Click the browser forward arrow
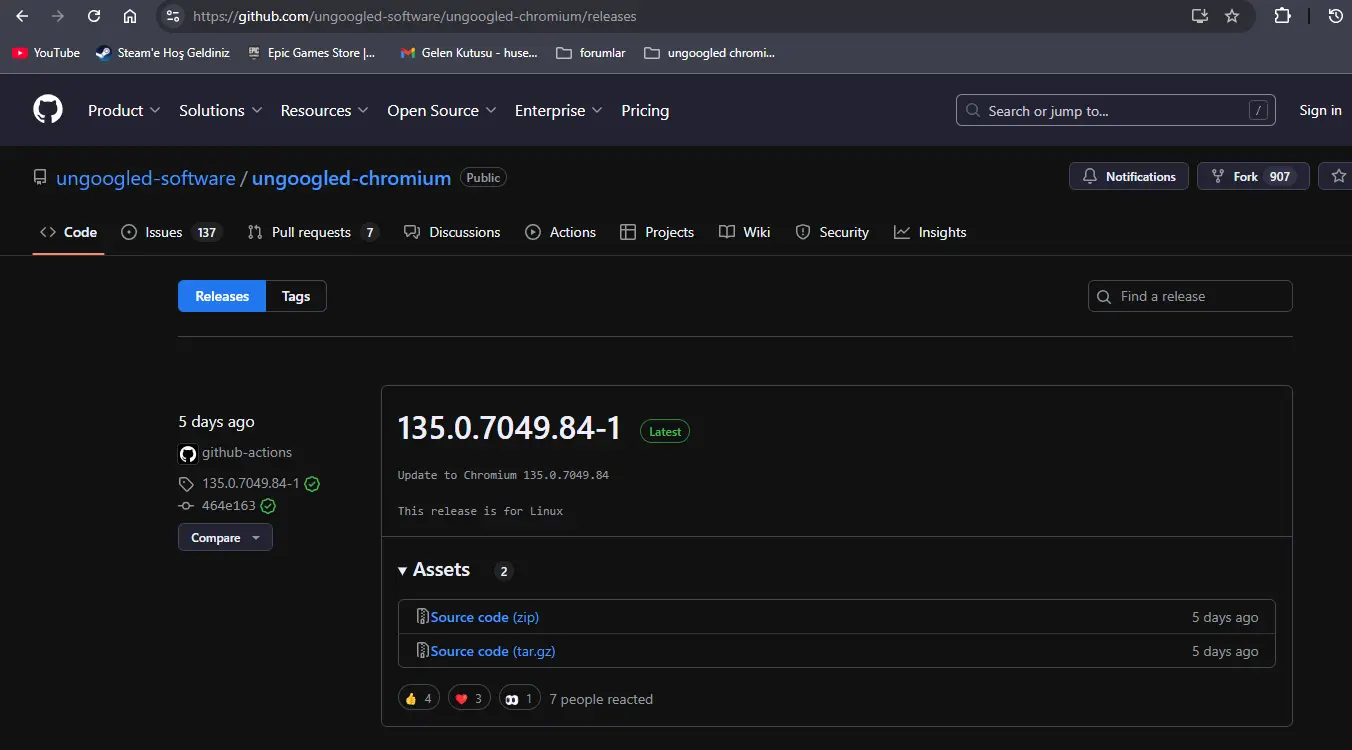The image size is (1352, 750). (x=58, y=16)
